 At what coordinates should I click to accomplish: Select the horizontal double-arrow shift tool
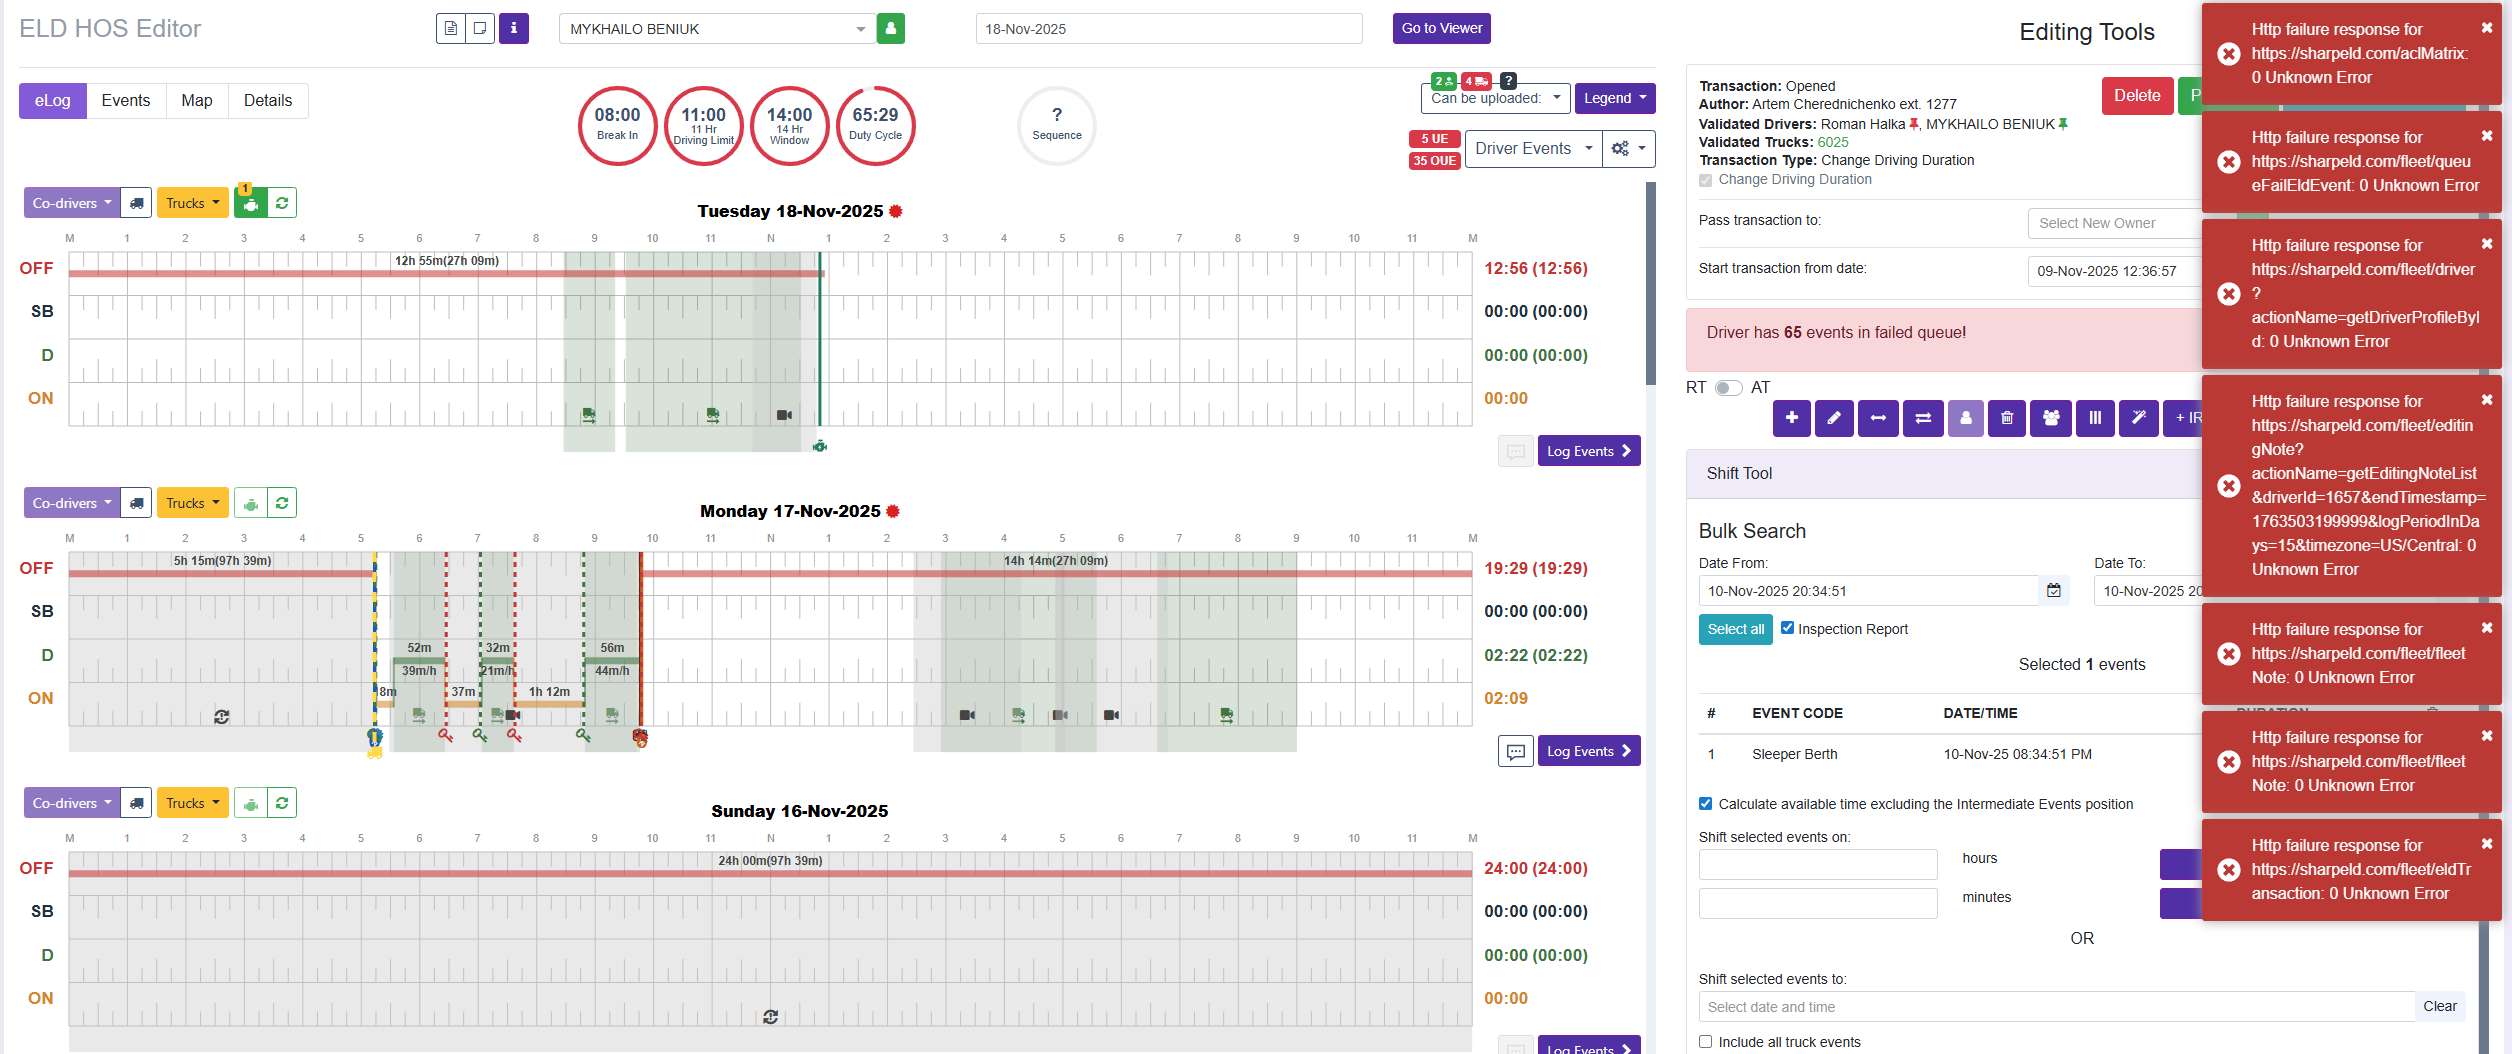tap(1878, 418)
